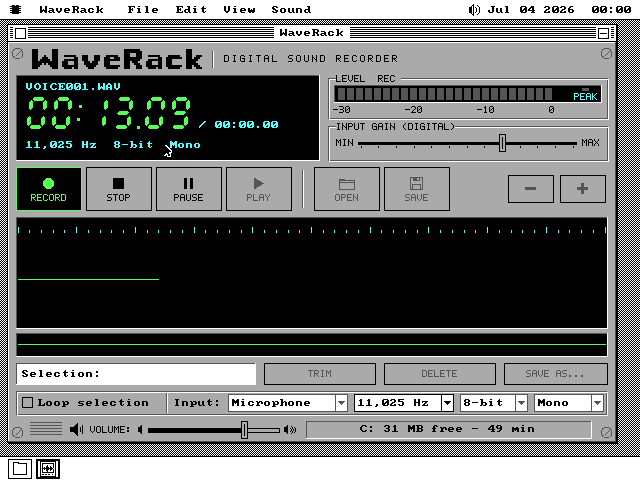This screenshot has width=640, height=480.
Task: Open the folder icon in the bottom shelf
Action: pyautogui.click(x=20, y=469)
